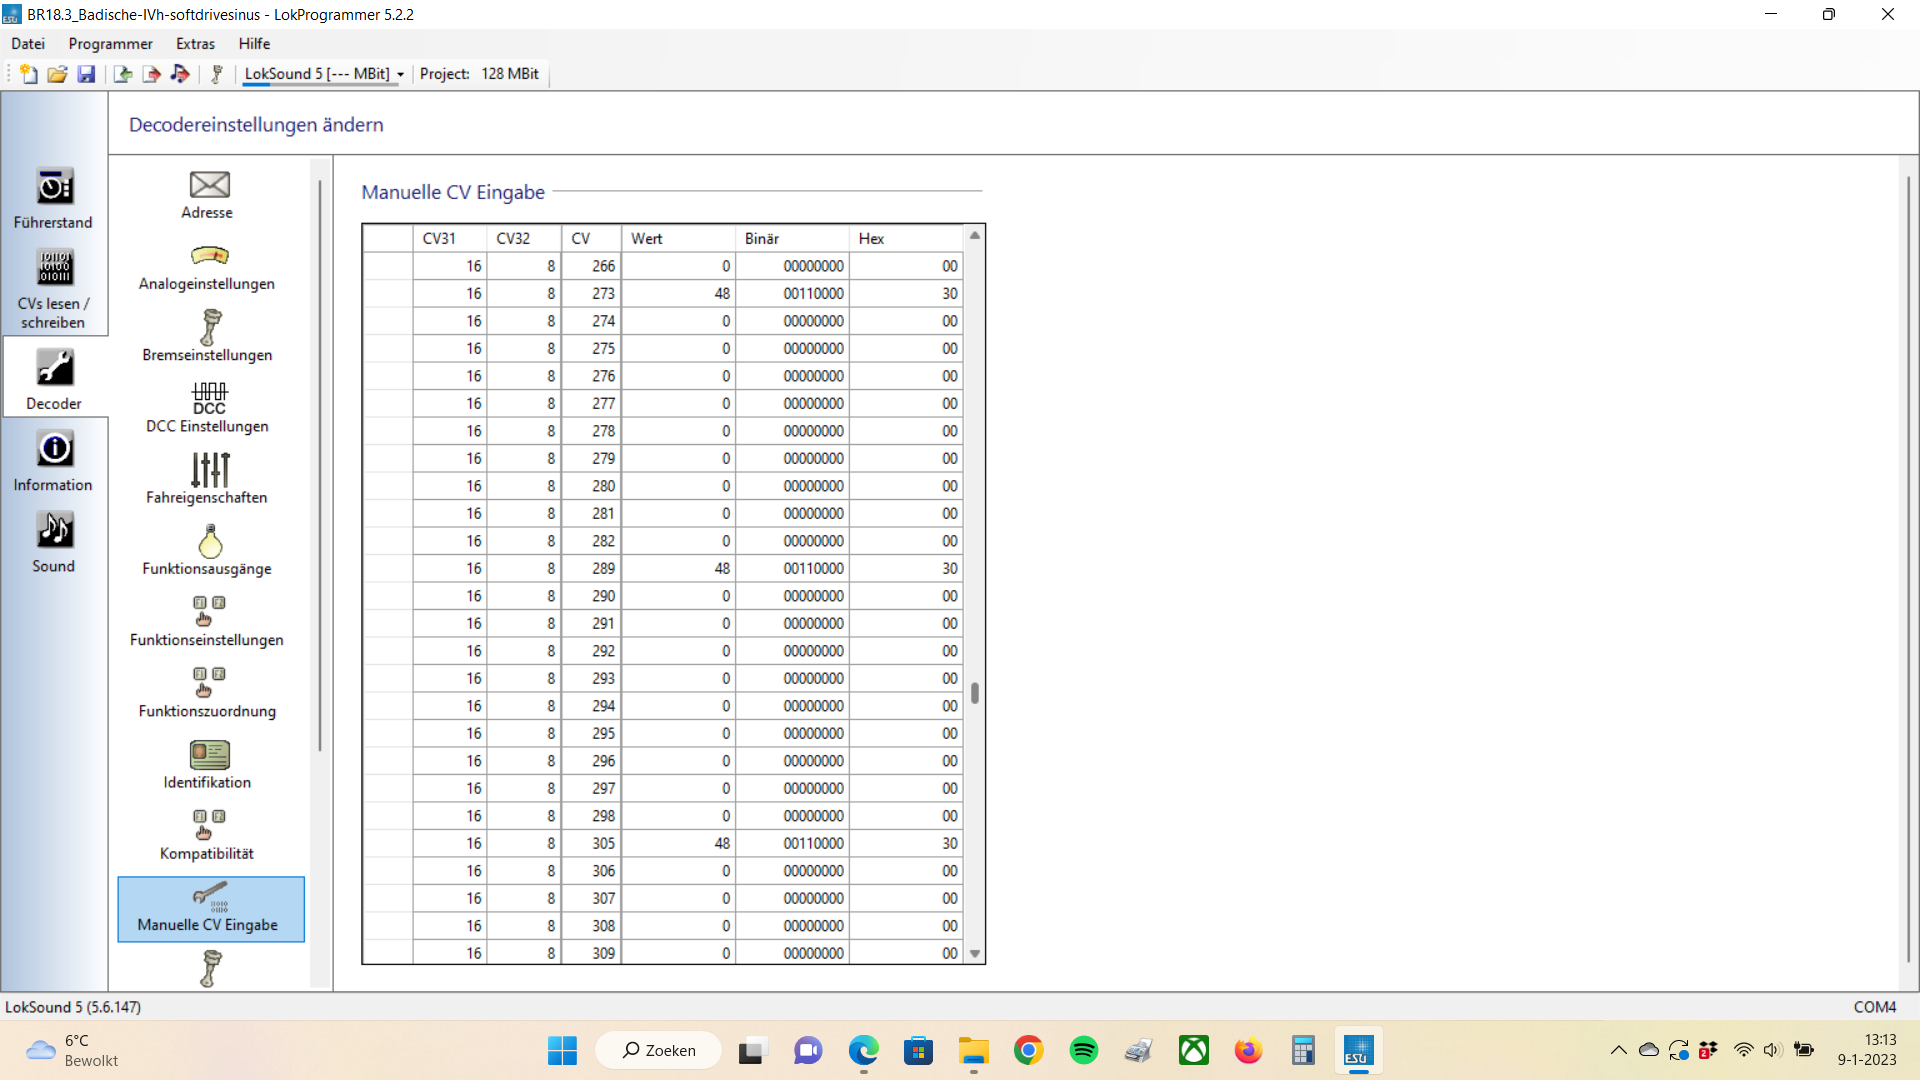Click scroll up arrow of CV table
This screenshot has width=1920, height=1080.
click(x=975, y=236)
